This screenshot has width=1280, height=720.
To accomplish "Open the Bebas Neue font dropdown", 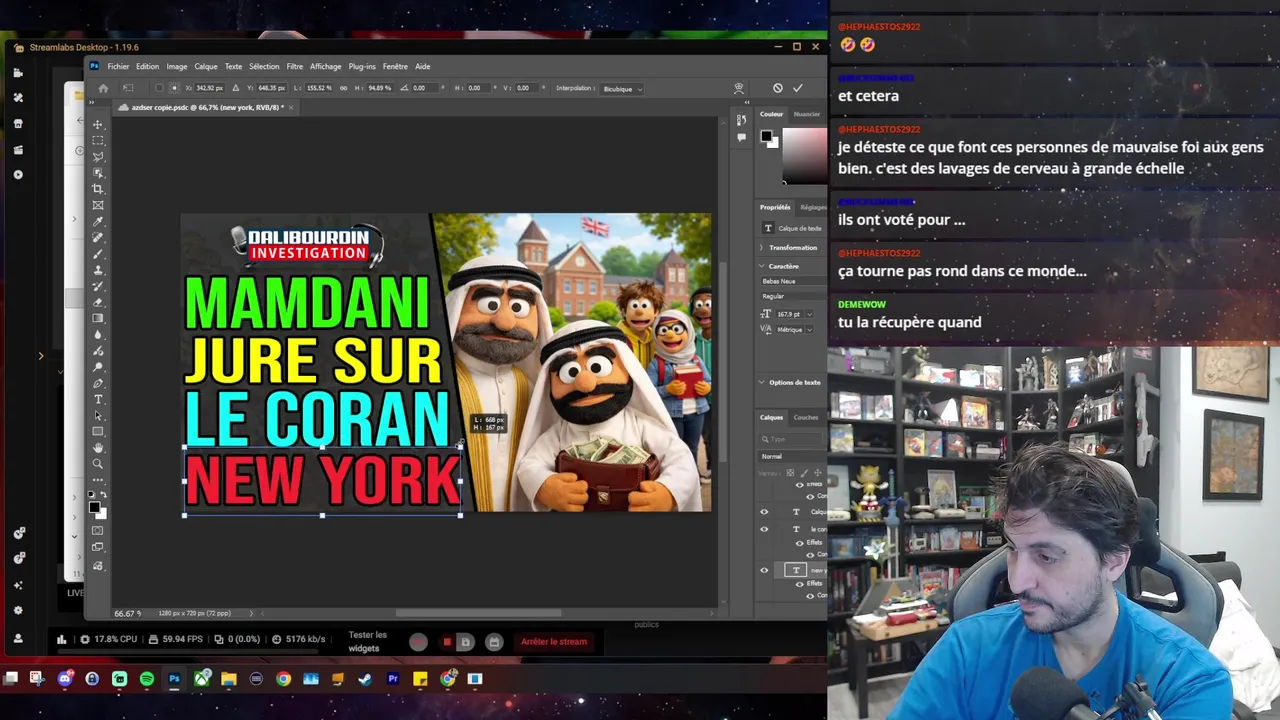I will tap(793, 281).
